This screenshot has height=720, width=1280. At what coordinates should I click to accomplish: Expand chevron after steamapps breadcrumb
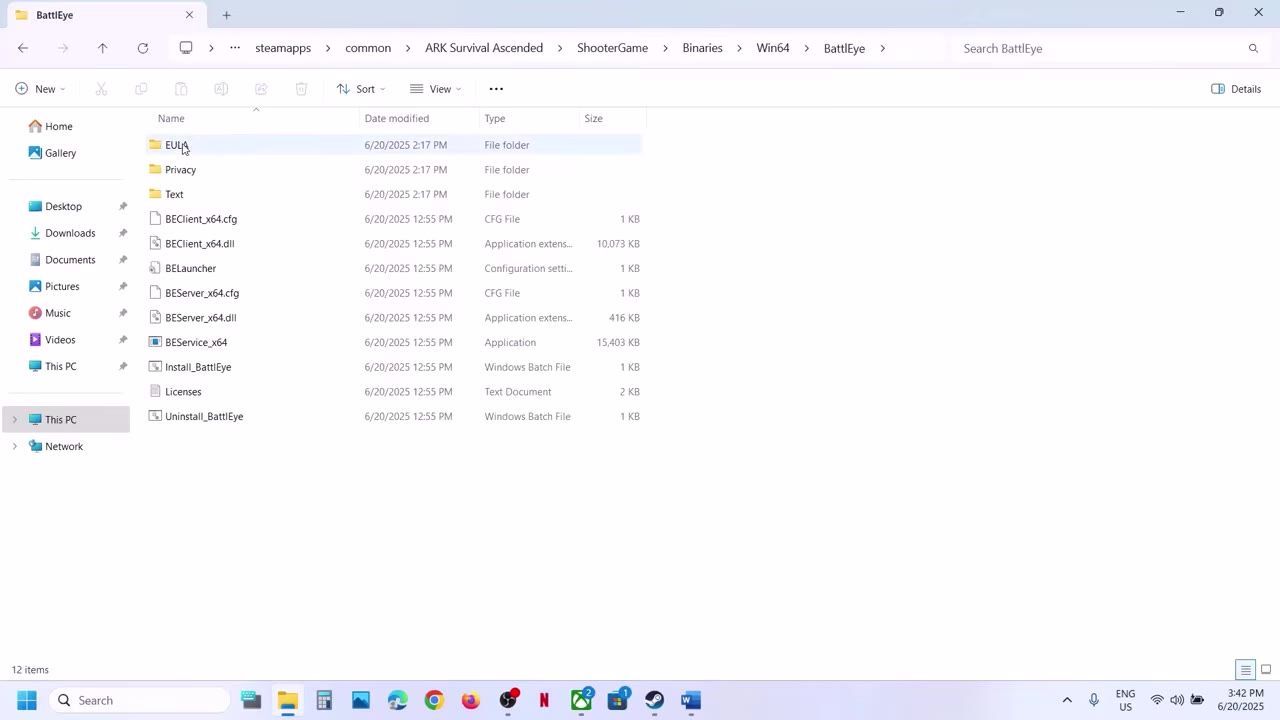[328, 48]
